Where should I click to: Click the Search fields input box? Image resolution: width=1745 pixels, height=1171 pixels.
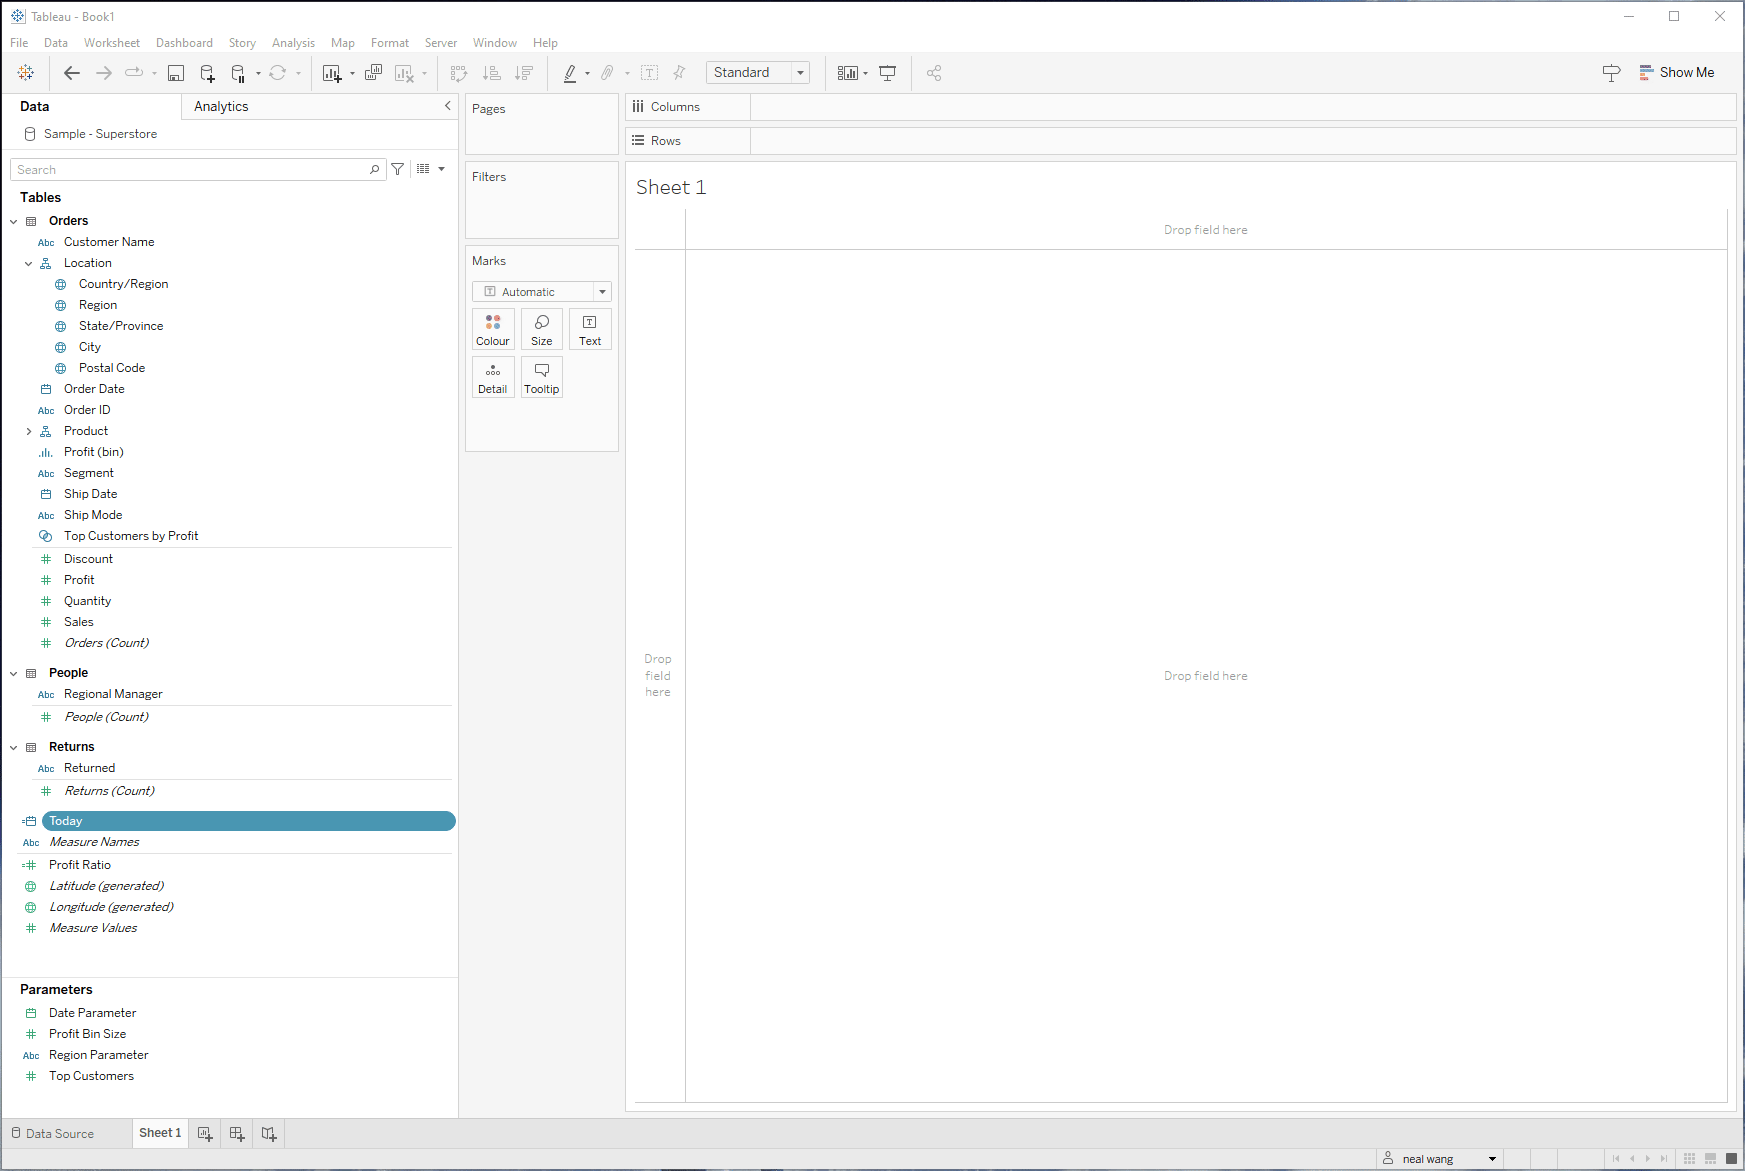(x=190, y=170)
